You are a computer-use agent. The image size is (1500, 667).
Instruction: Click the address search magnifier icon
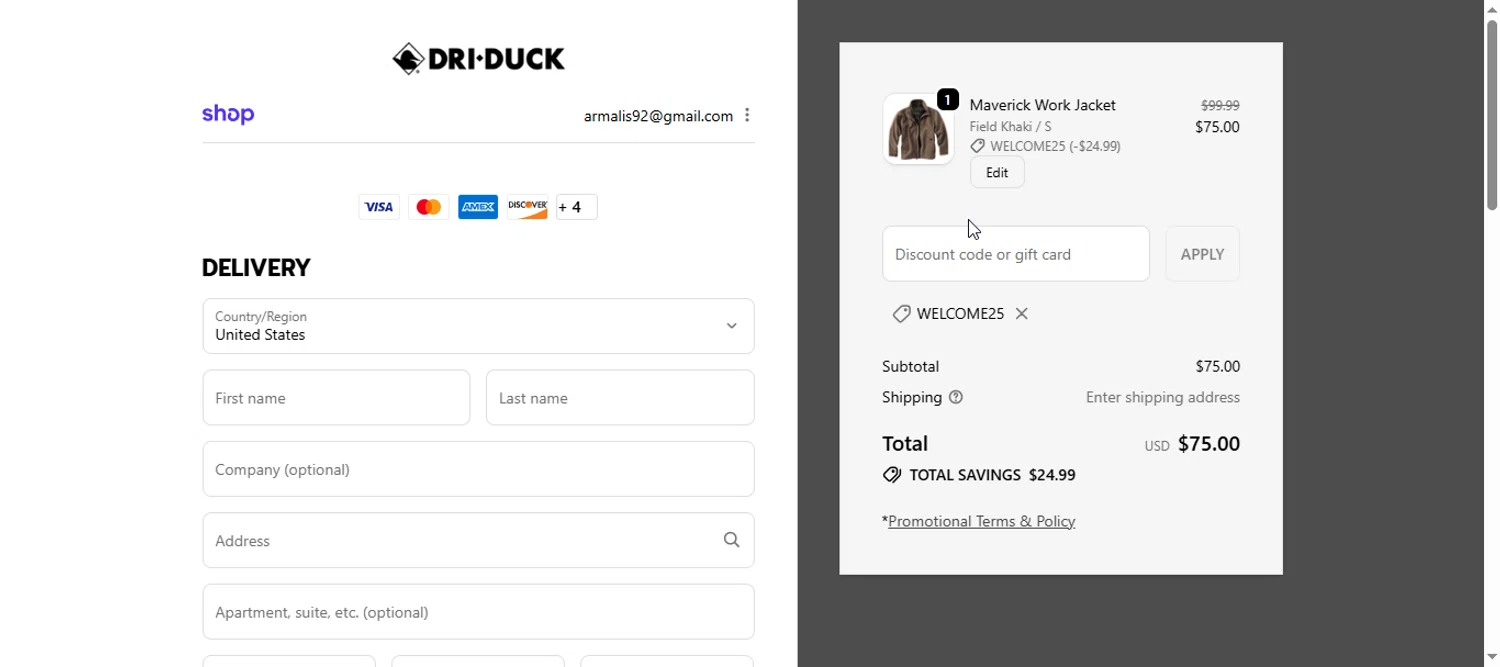click(x=732, y=540)
